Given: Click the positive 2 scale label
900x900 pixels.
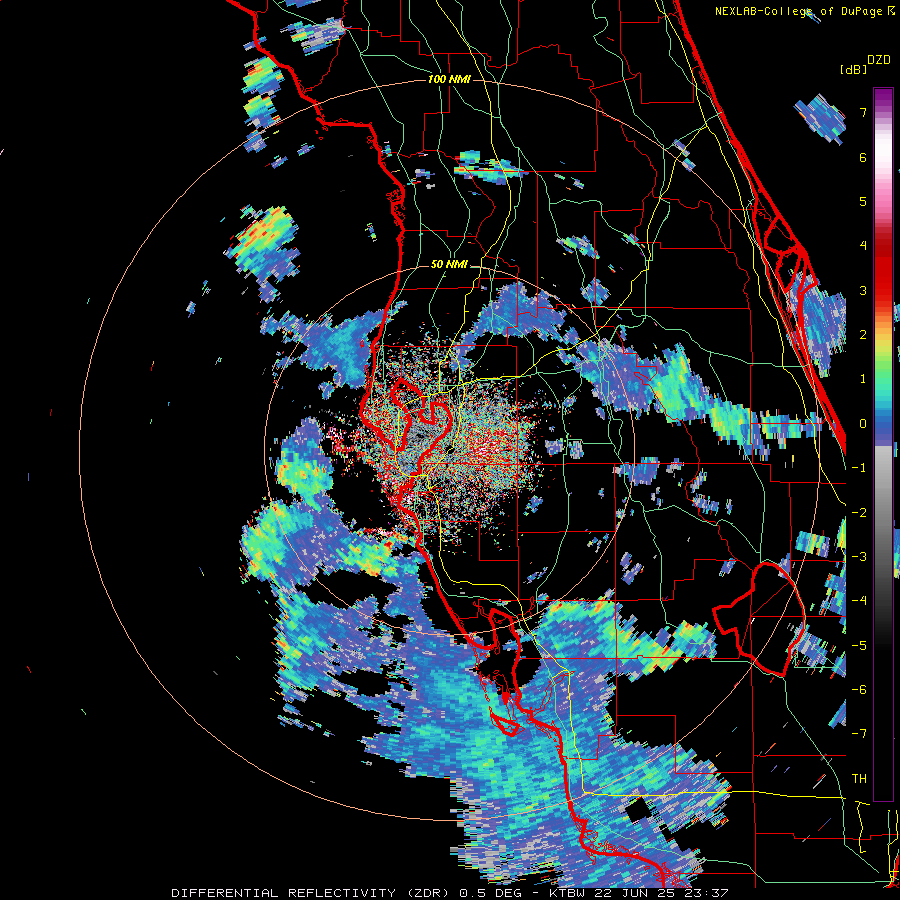Looking at the screenshot, I should click(863, 335).
